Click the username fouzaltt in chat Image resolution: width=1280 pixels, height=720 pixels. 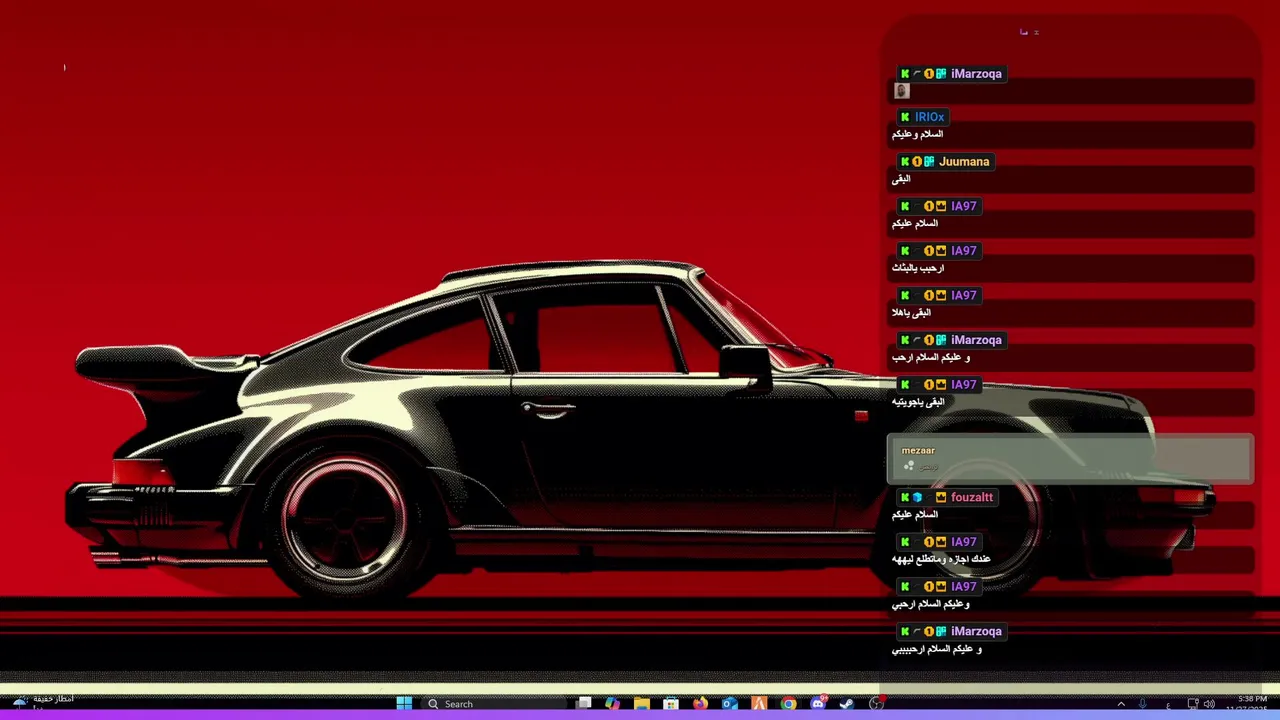pos(972,497)
